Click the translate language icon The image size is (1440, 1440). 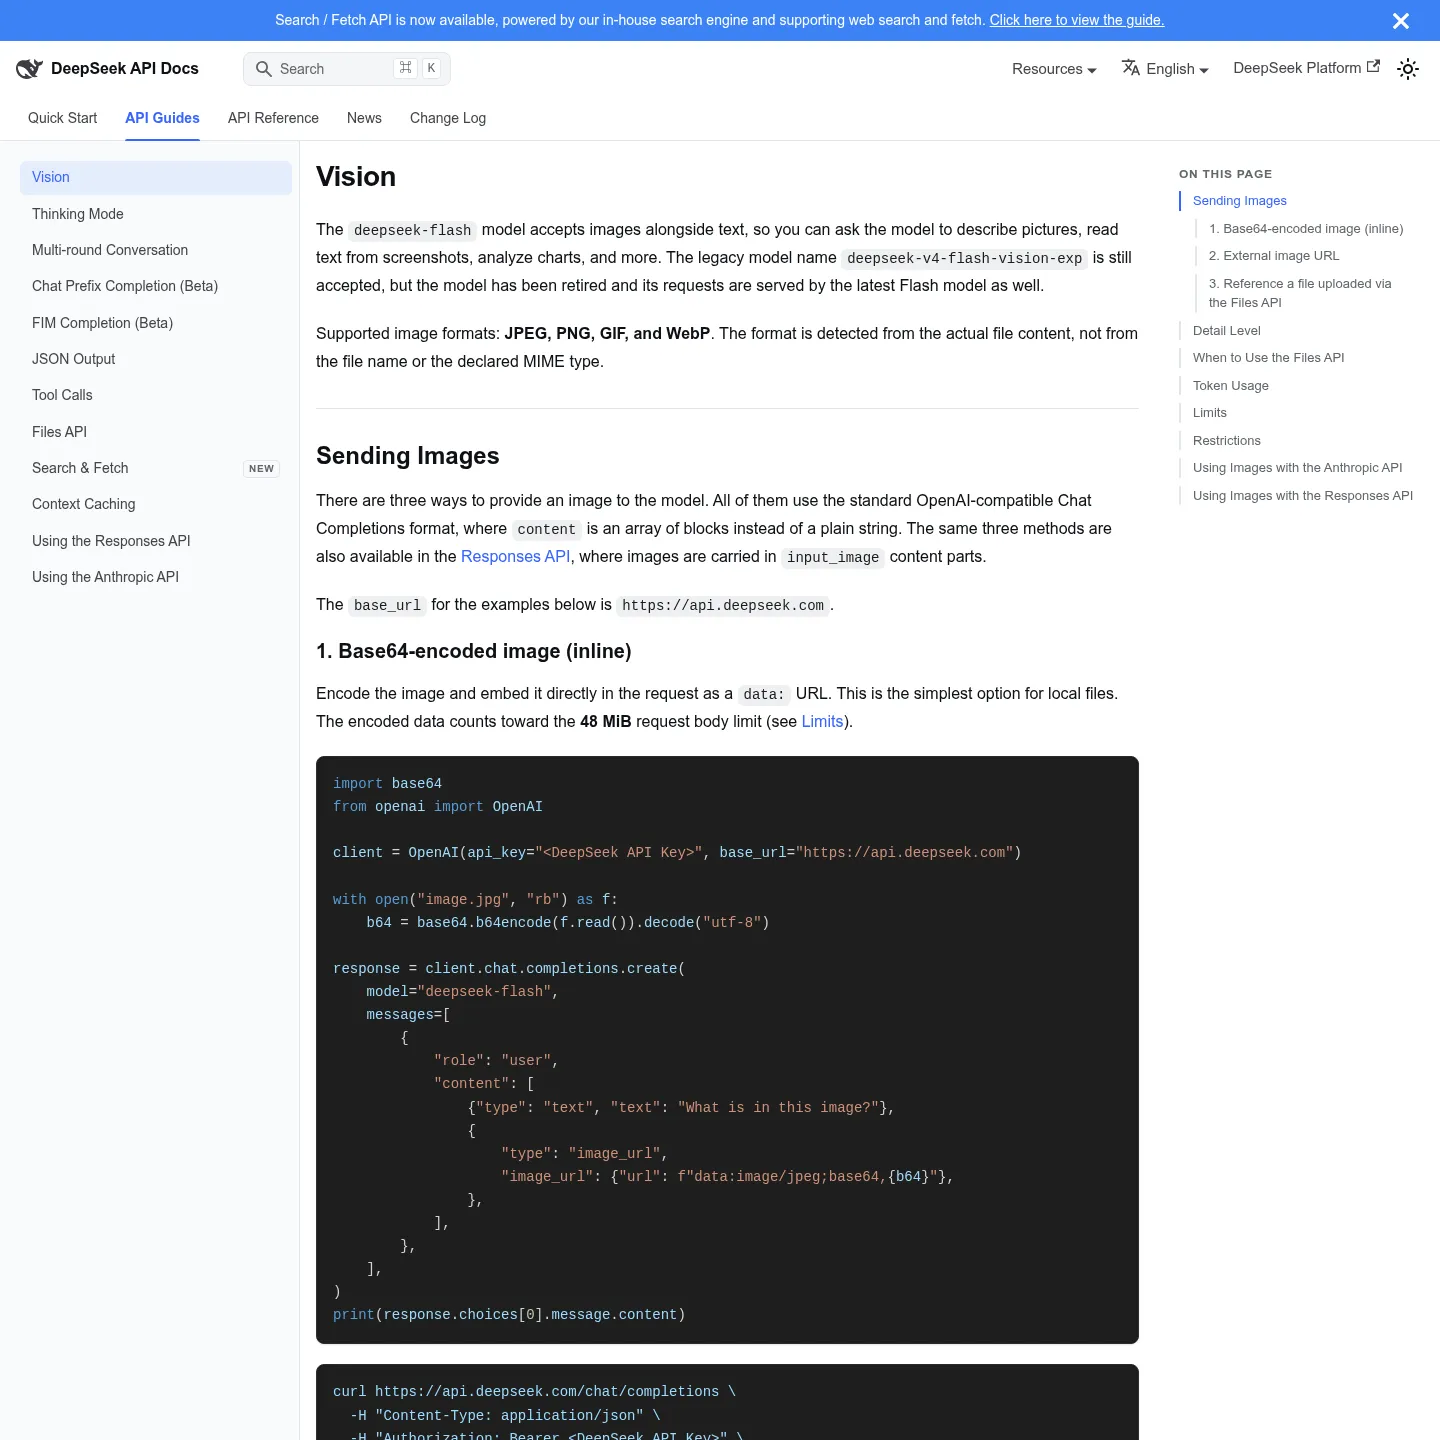[1131, 68]
